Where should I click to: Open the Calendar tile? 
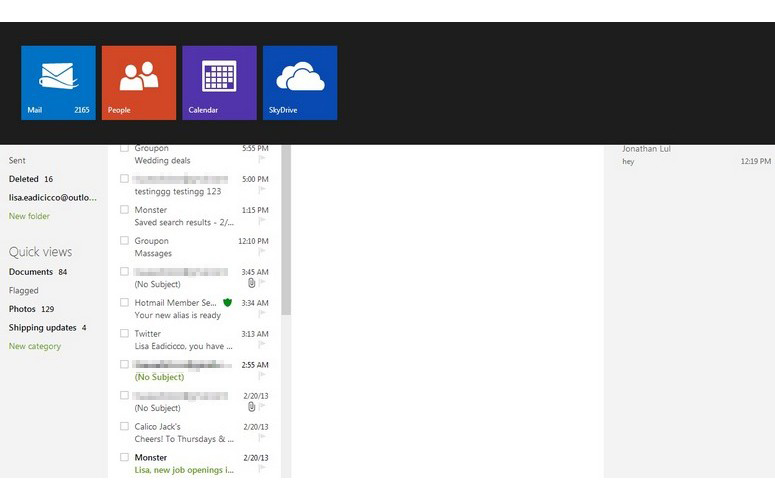coord(219,83)
